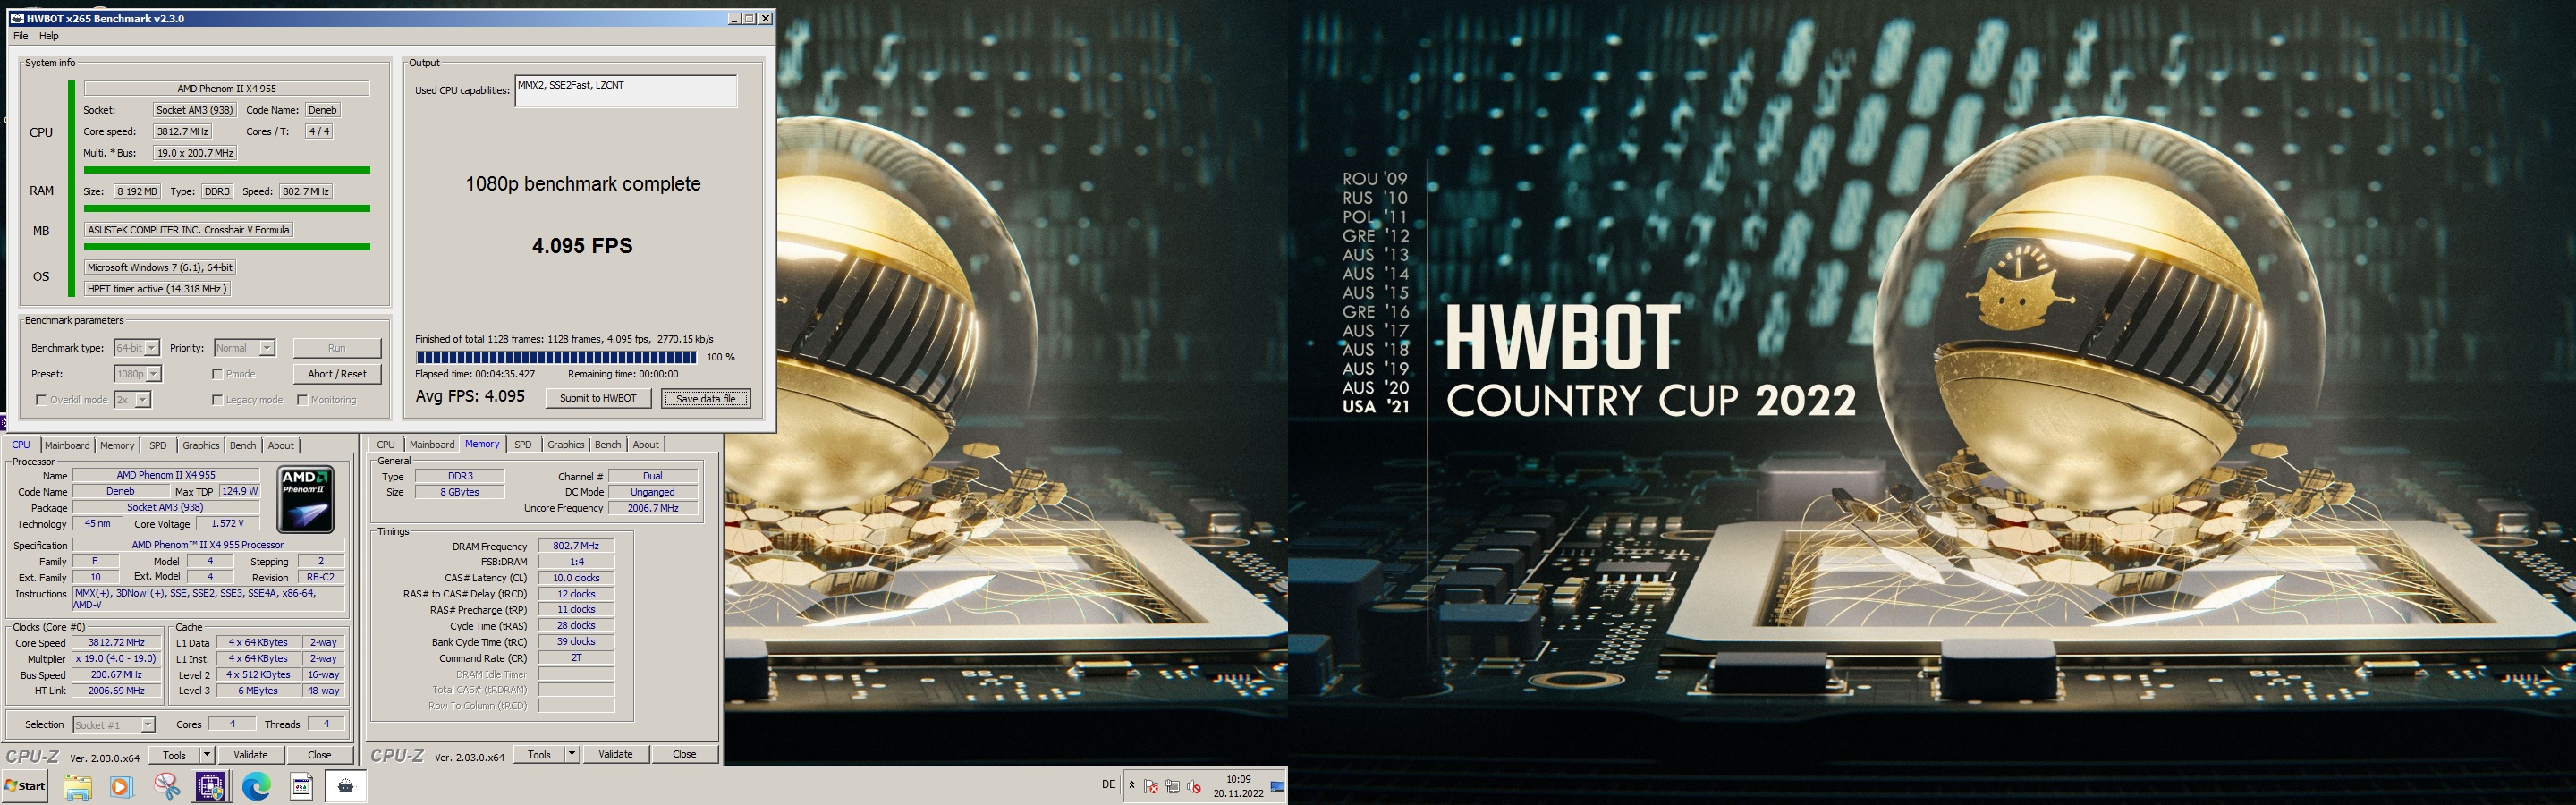Open the Action Center flag icon
2576x805 pixels.
(1151, 787)
